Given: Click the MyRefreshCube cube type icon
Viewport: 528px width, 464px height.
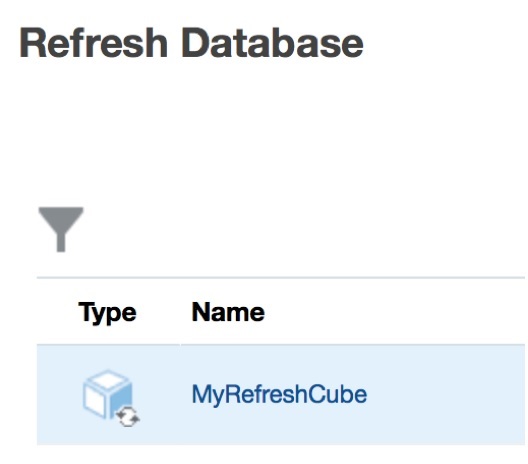Looking at the screenshot, I should tap(111, 398).
